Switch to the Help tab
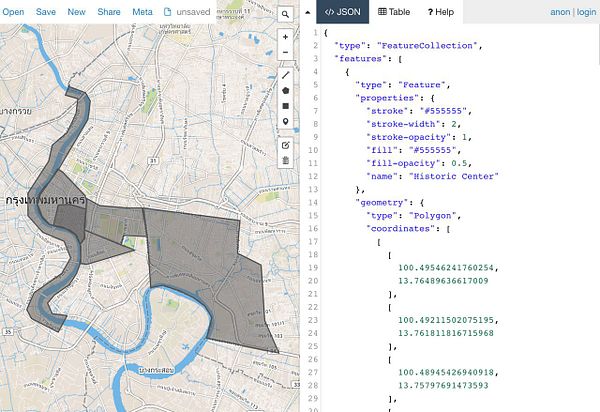Viewport: 600px width, 412px height. pyautogui.click(x=440, y=12)
